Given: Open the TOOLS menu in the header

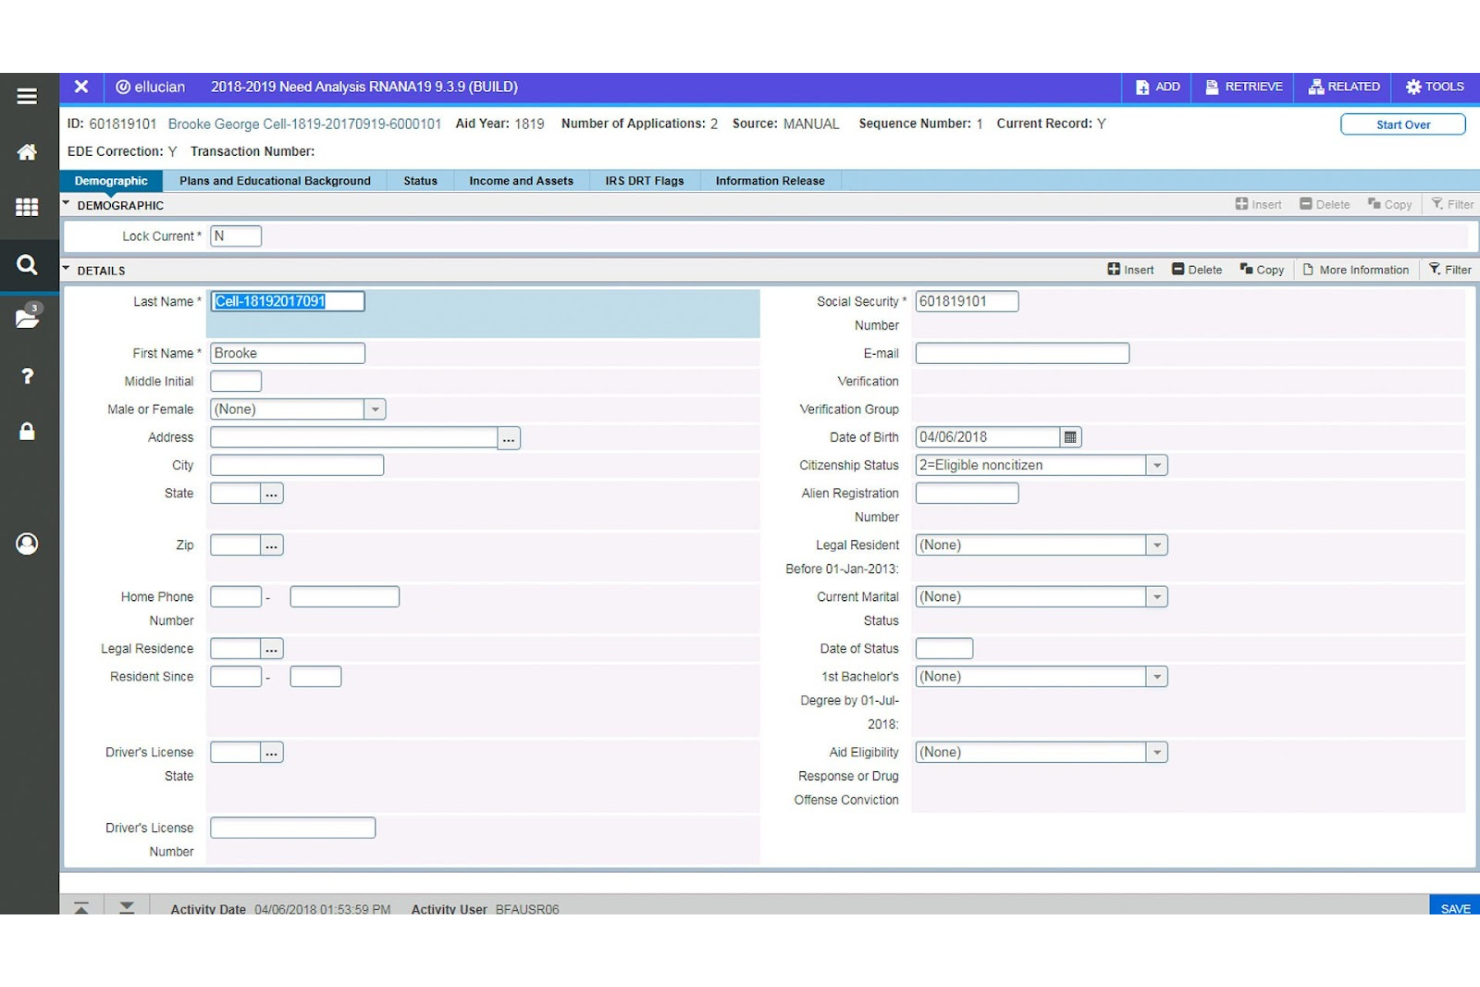Looking at the screenshot, I should click(x=1434, y=87).
